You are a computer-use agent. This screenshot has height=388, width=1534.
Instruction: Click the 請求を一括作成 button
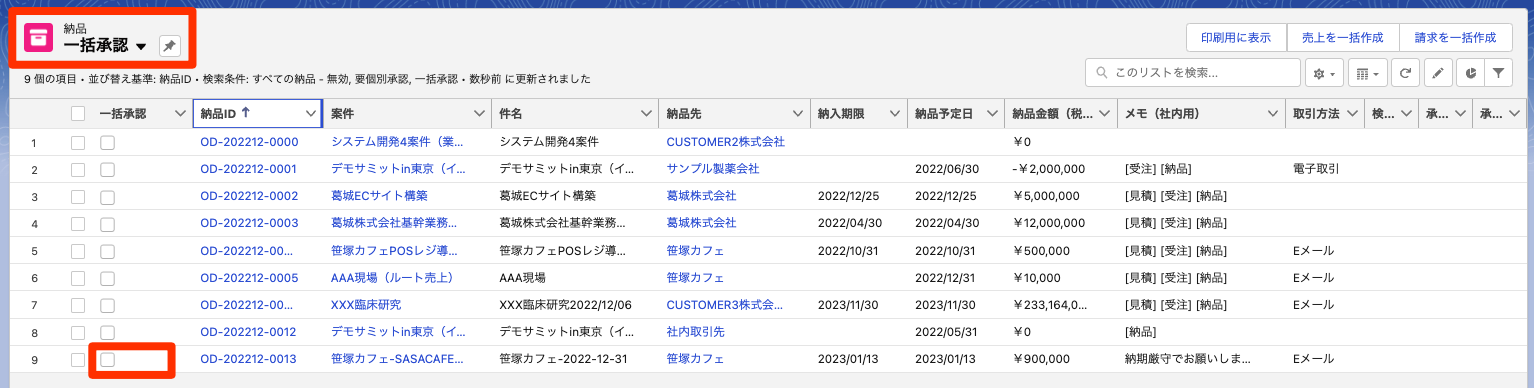coord(1455,37)
